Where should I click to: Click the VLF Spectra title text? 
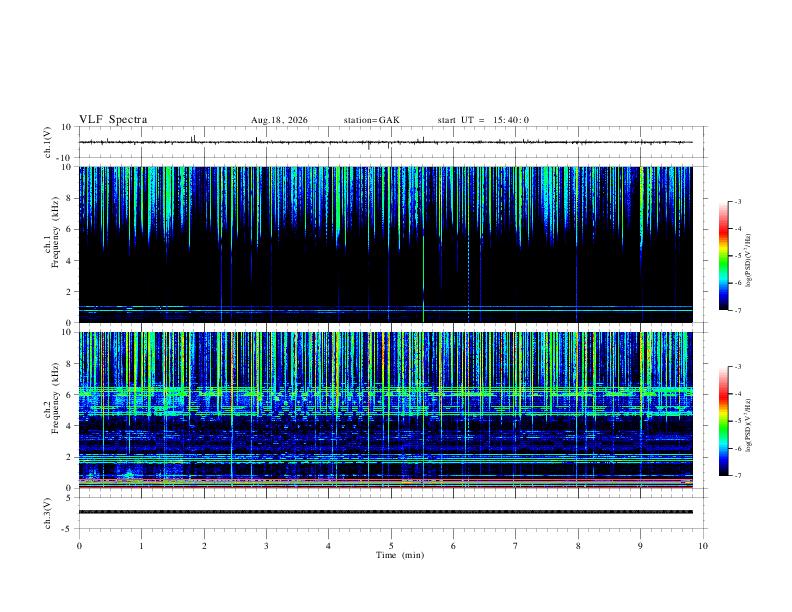pyautogui.click(x=113, y=120)
